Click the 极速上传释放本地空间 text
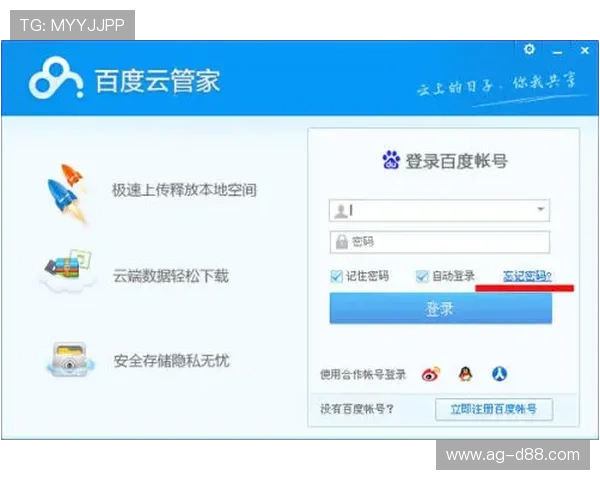This screenshot has width=600, height=480. tap(184, 190)
